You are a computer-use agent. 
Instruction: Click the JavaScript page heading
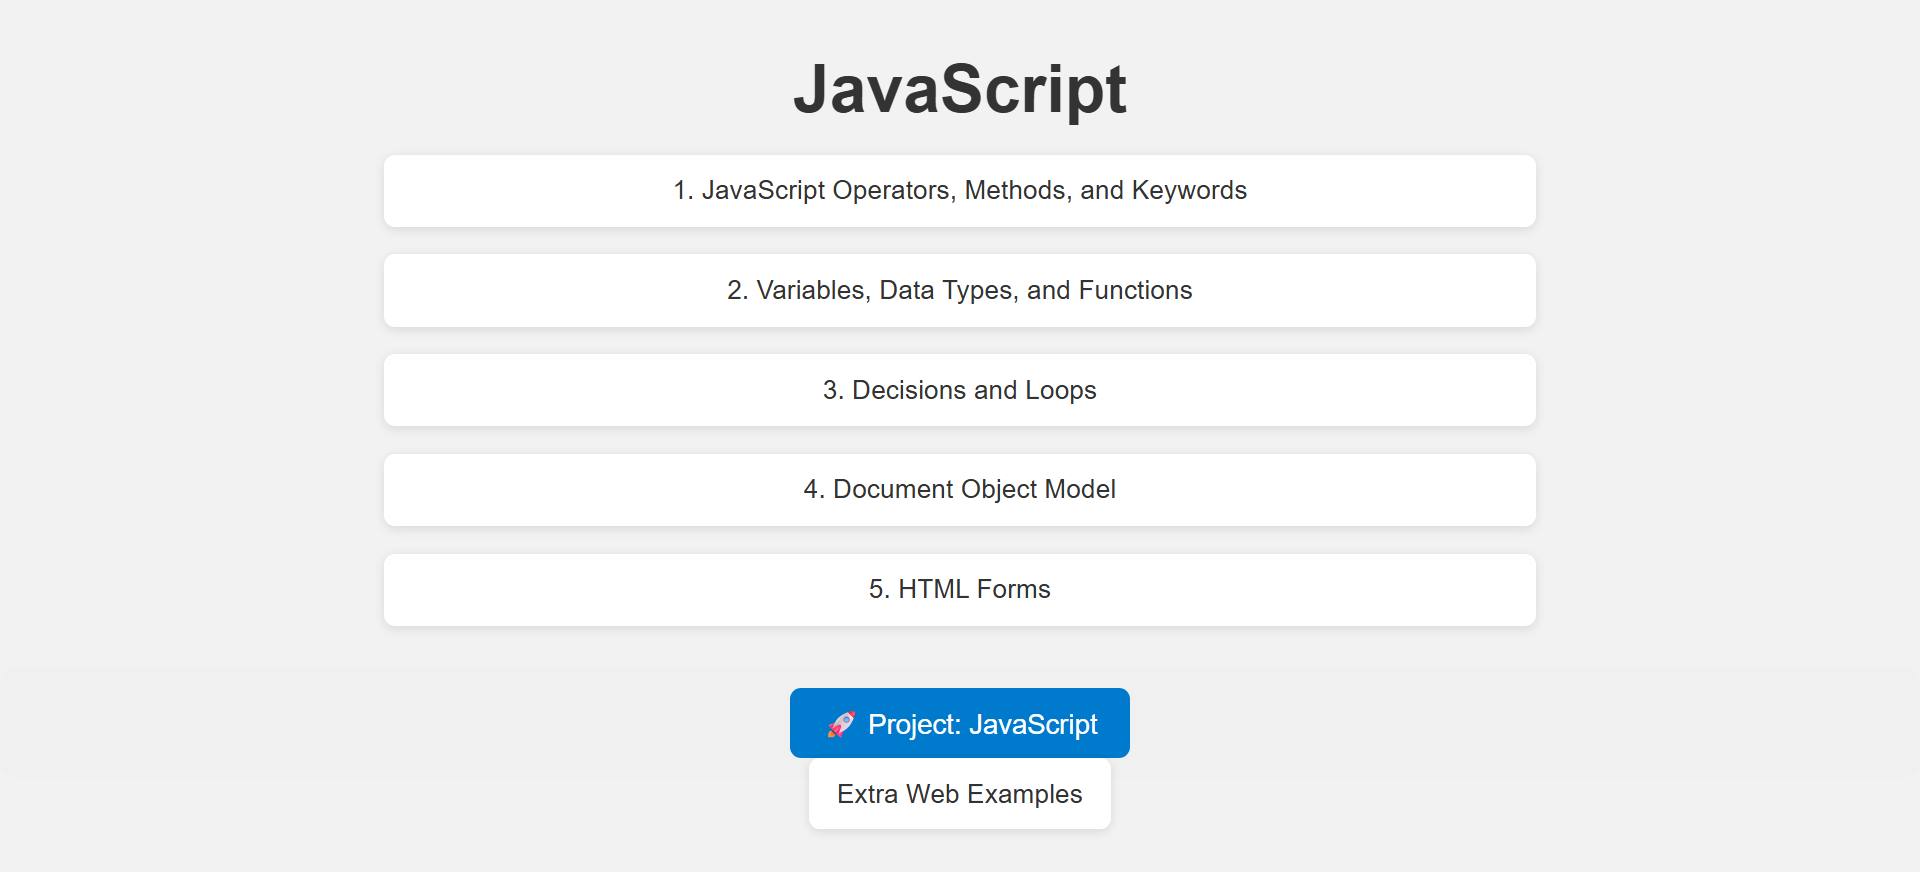tap(959, 90)
